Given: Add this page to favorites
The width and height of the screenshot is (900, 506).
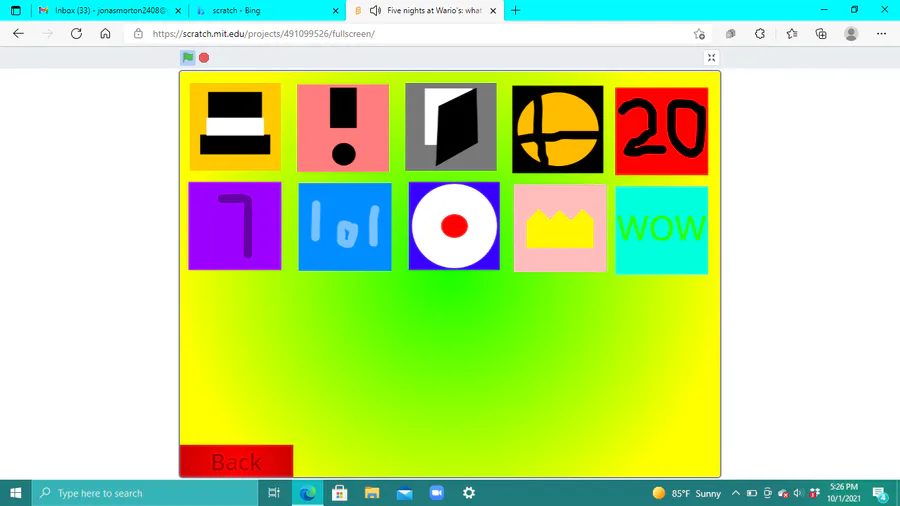Looking at the screenshot, I should pos(699,34).
